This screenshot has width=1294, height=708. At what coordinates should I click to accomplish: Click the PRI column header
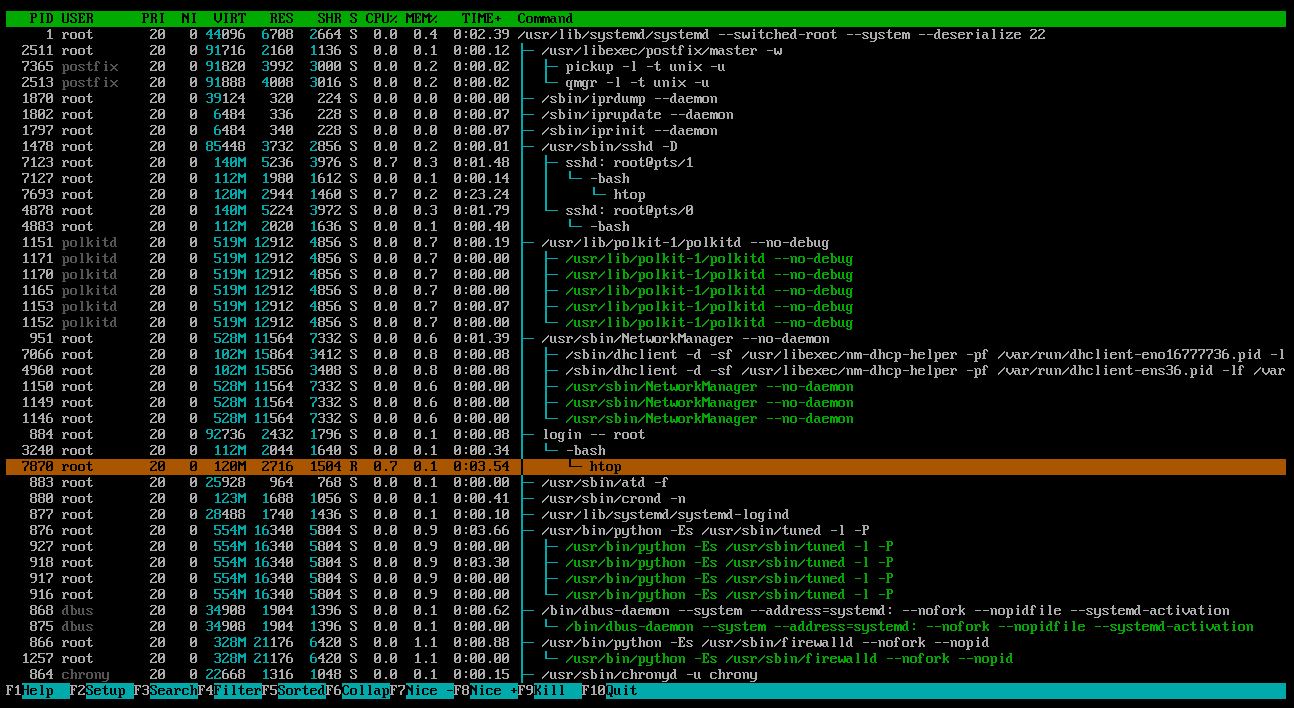click(x=154, y=18)
